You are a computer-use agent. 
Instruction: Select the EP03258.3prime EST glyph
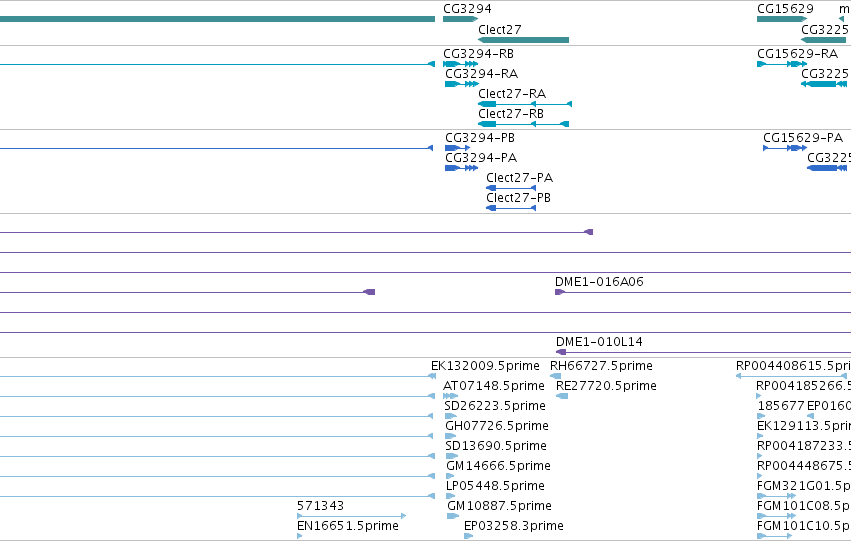(x=468, y=536)
